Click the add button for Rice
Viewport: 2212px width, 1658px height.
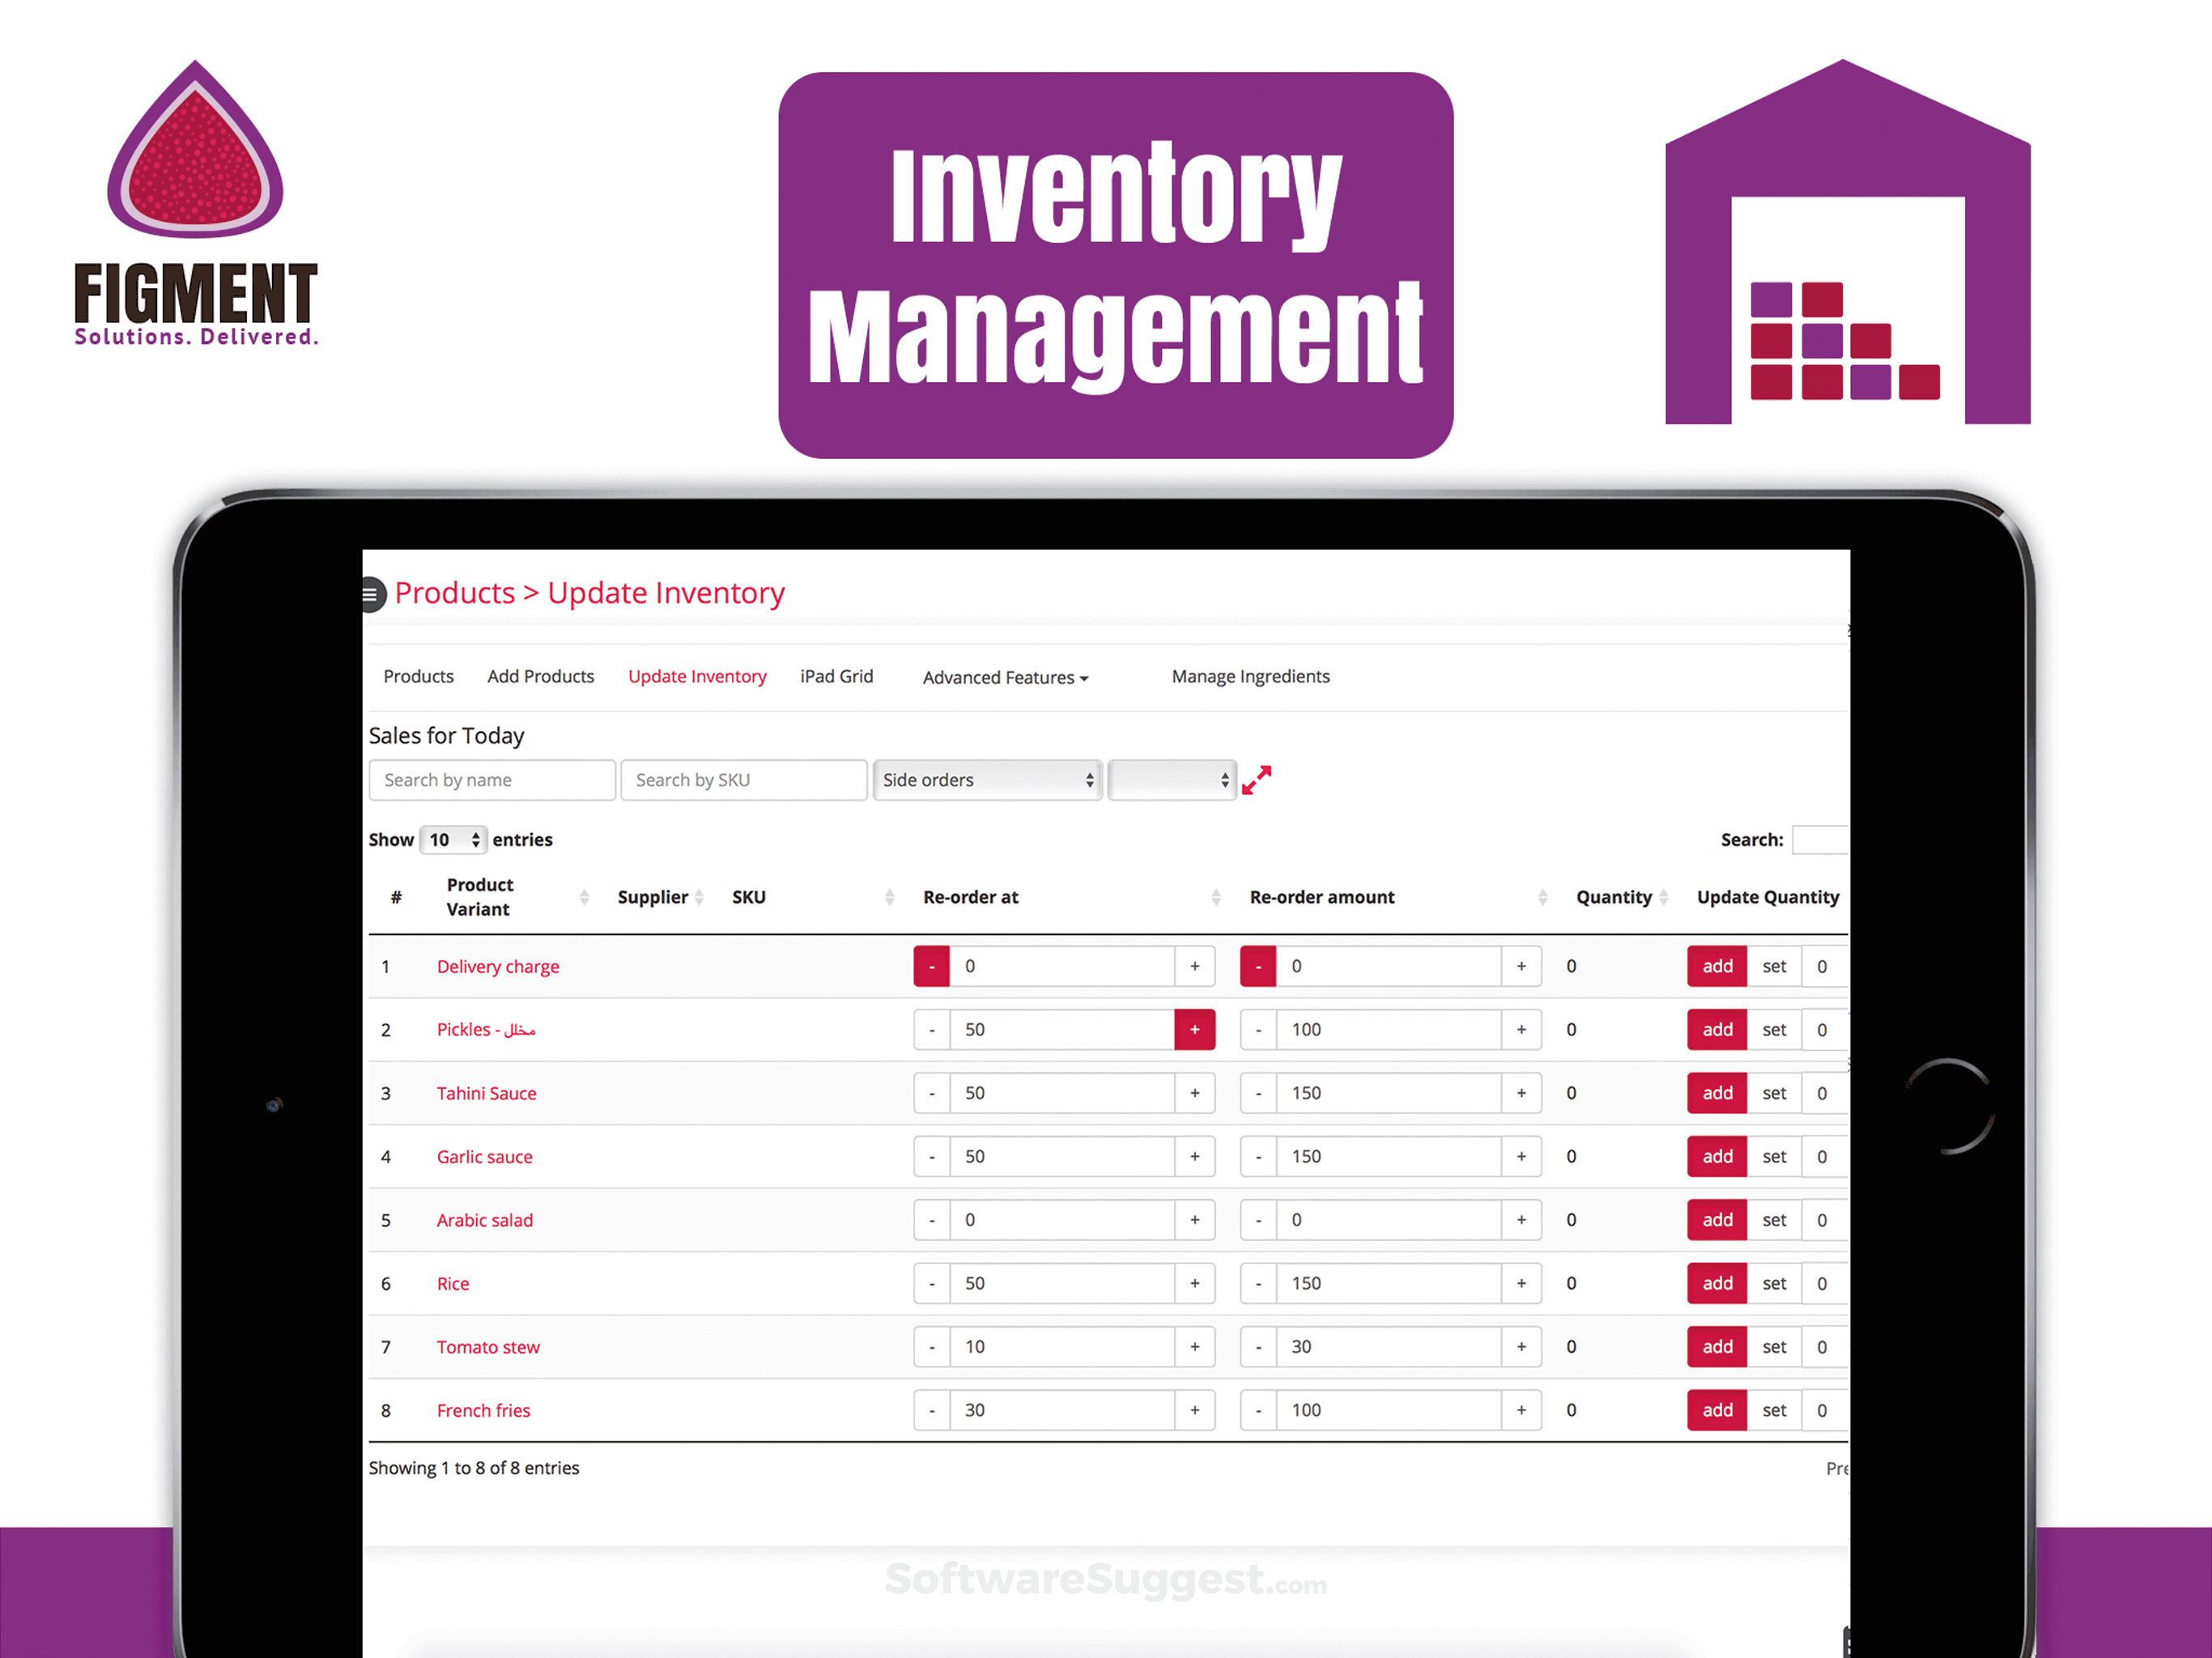pos(1716,1283)
